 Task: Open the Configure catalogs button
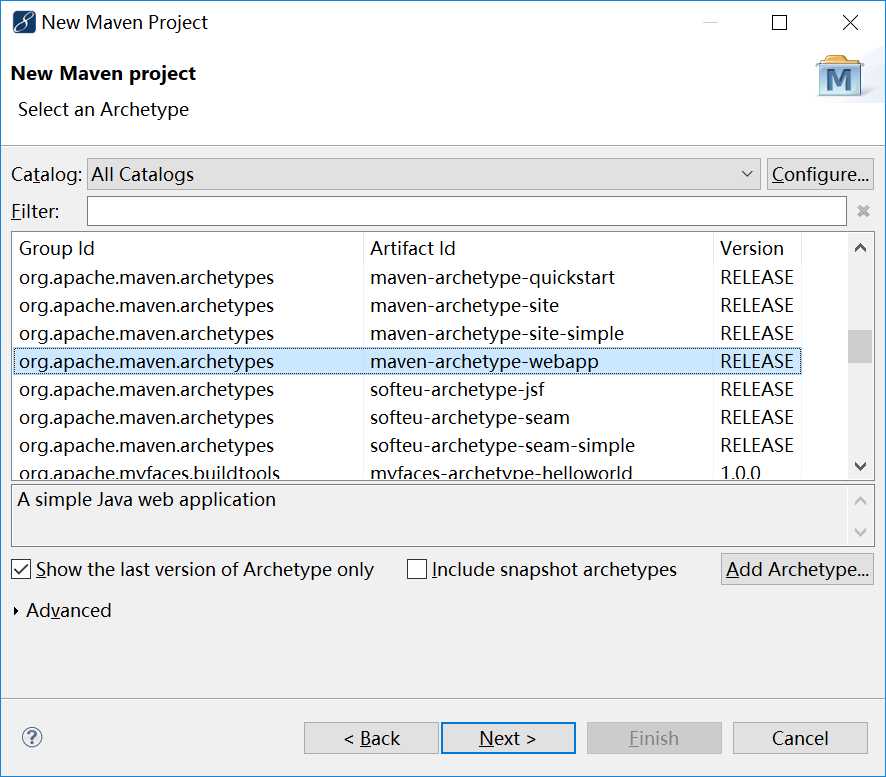click(x=820, y=174)
